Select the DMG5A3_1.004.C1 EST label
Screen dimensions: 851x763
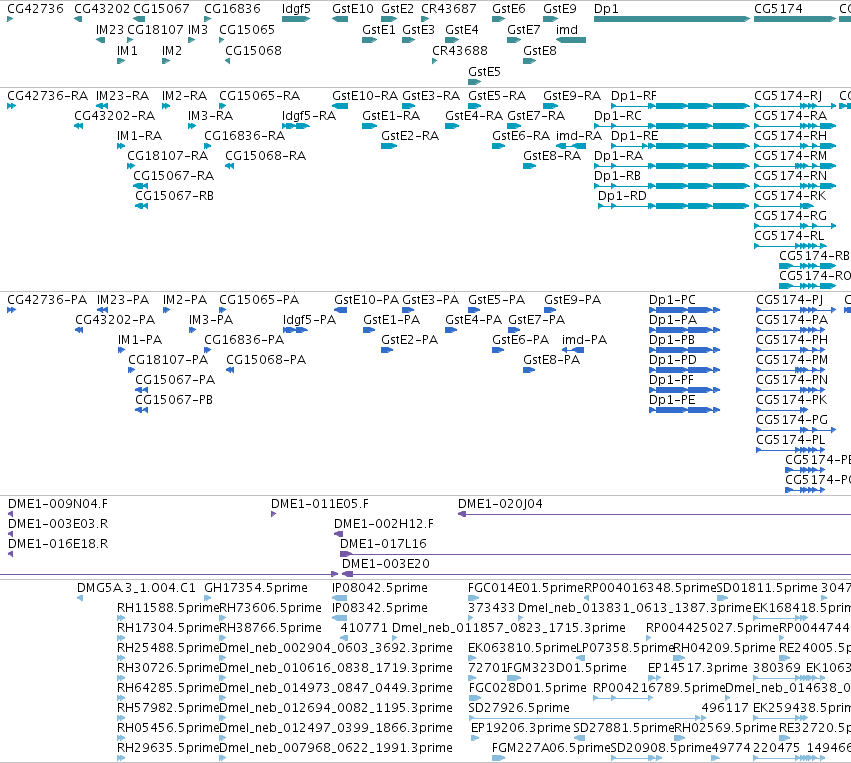point(136,588)
